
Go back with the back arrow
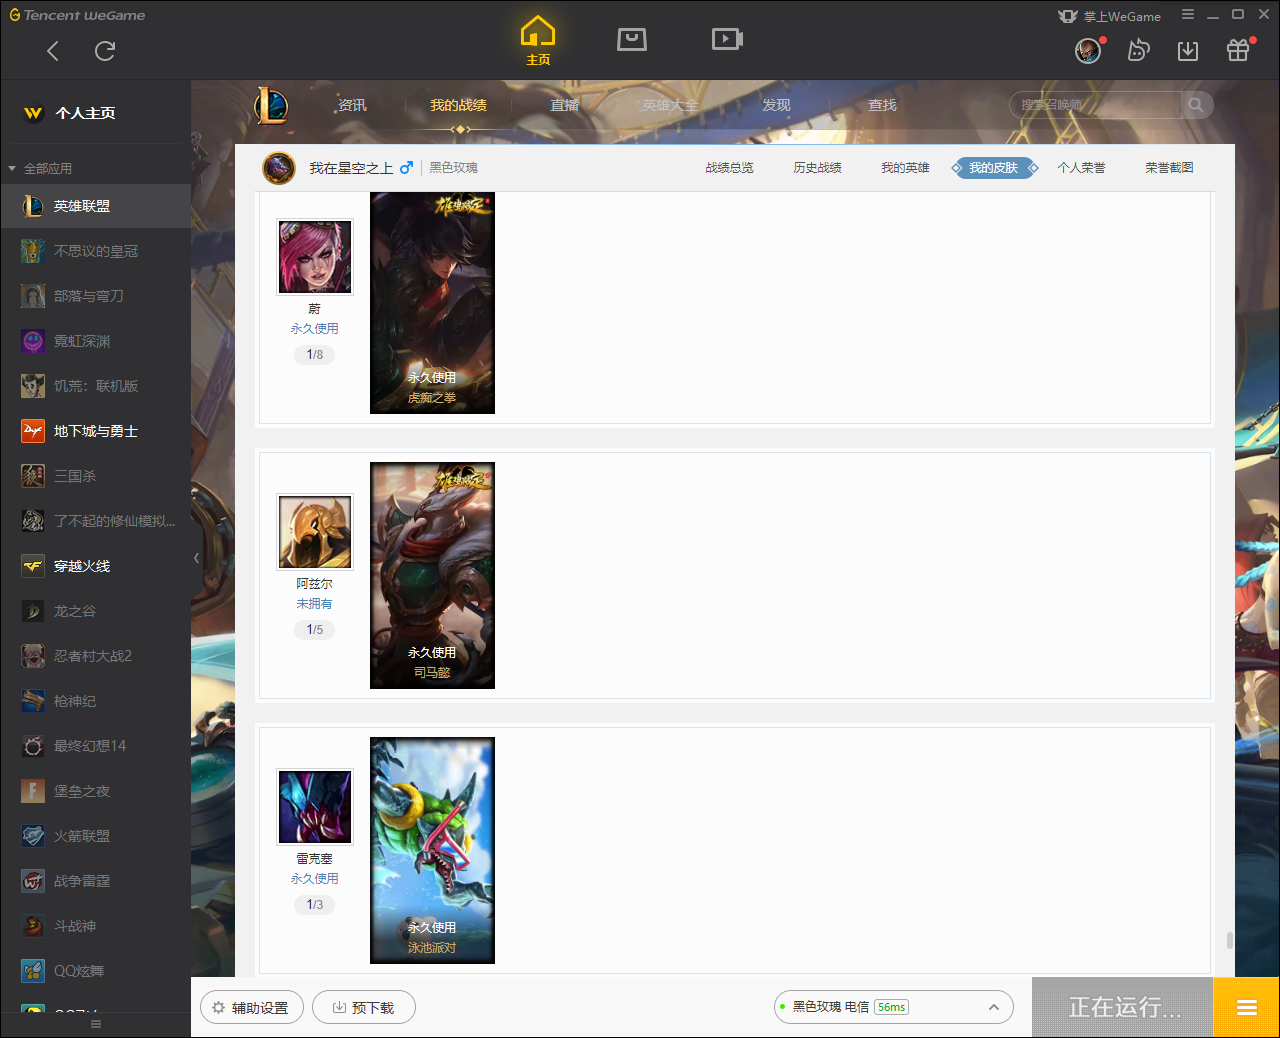(x=53, y=51)
